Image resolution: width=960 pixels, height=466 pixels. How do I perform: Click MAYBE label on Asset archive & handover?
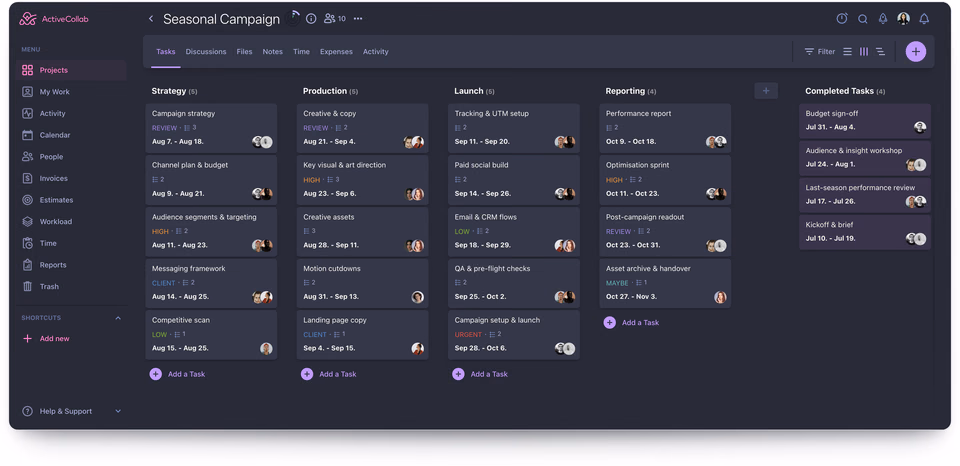point(617,284)
